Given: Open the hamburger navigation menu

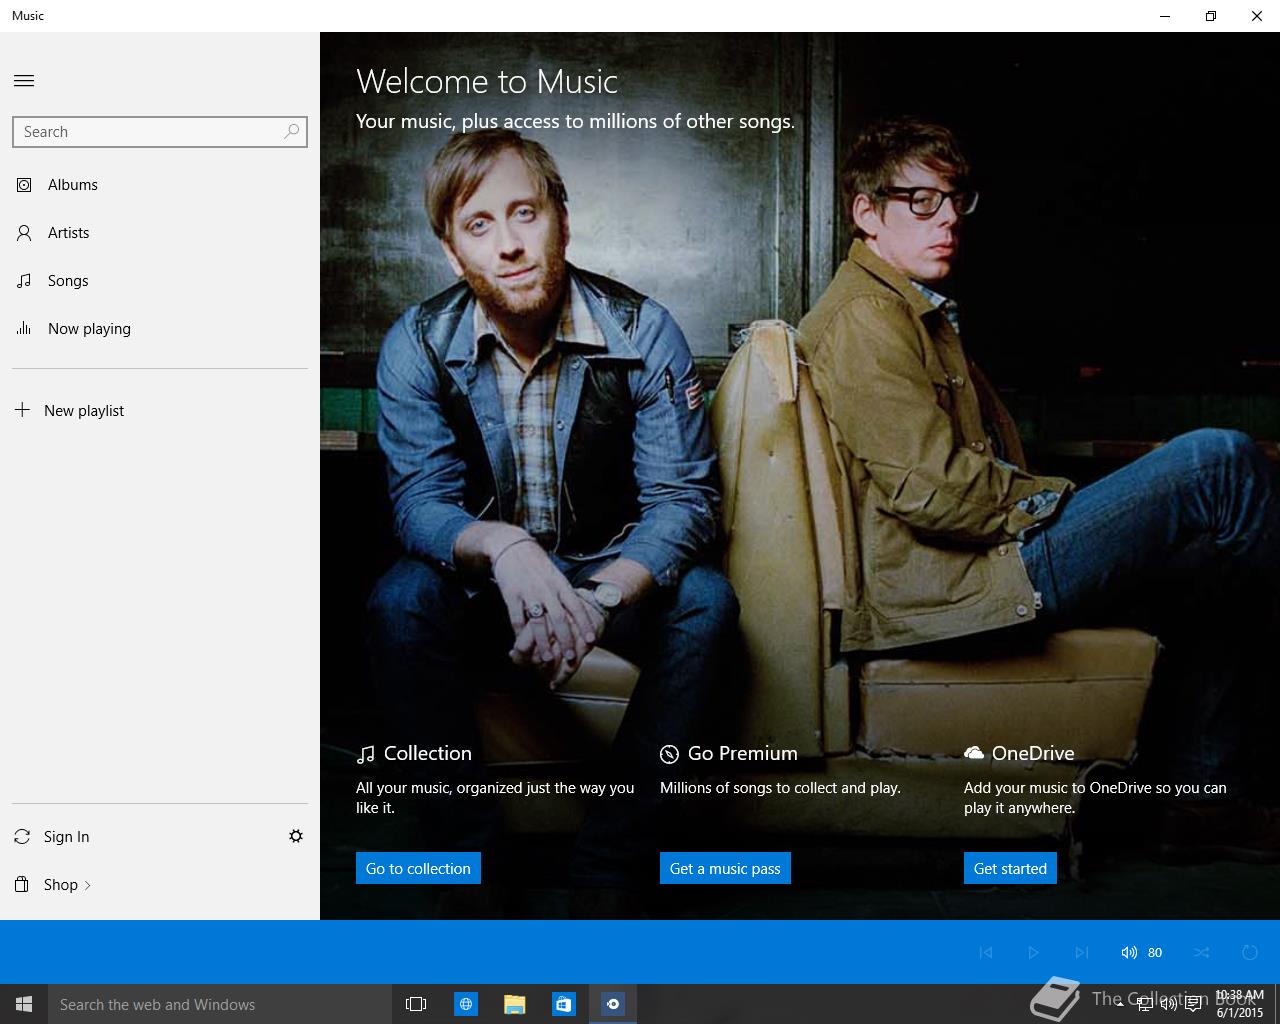Looking at the screenshot, I should click(x=24, y=81).
